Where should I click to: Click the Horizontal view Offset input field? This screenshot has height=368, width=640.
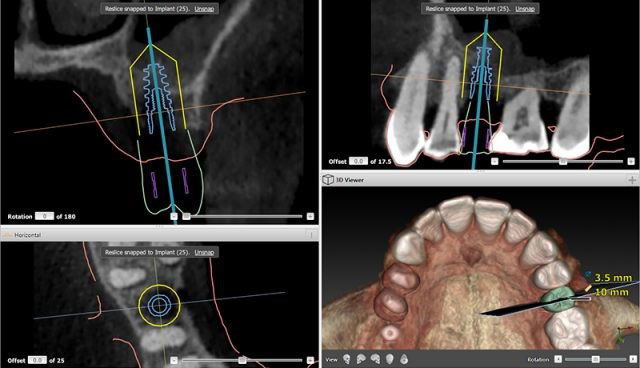37,360
